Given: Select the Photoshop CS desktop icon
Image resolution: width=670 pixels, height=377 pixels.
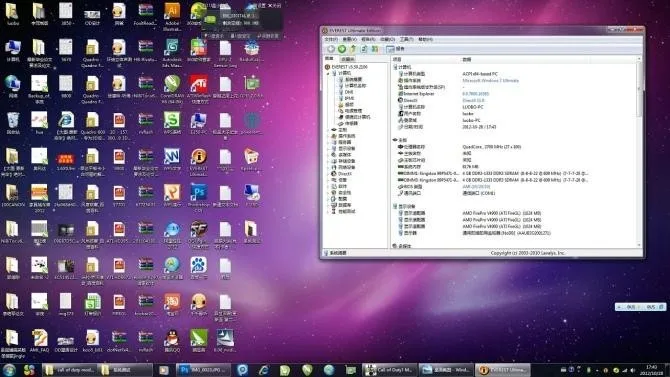Looking at the screenshot, I should (x=198, y=199).
